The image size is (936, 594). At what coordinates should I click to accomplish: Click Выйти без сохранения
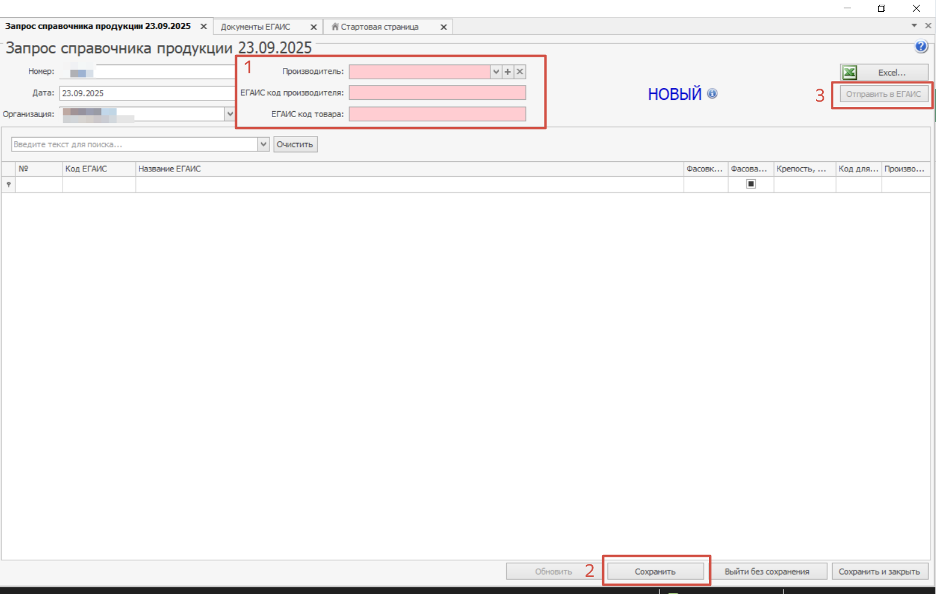[x=767, y=571]
